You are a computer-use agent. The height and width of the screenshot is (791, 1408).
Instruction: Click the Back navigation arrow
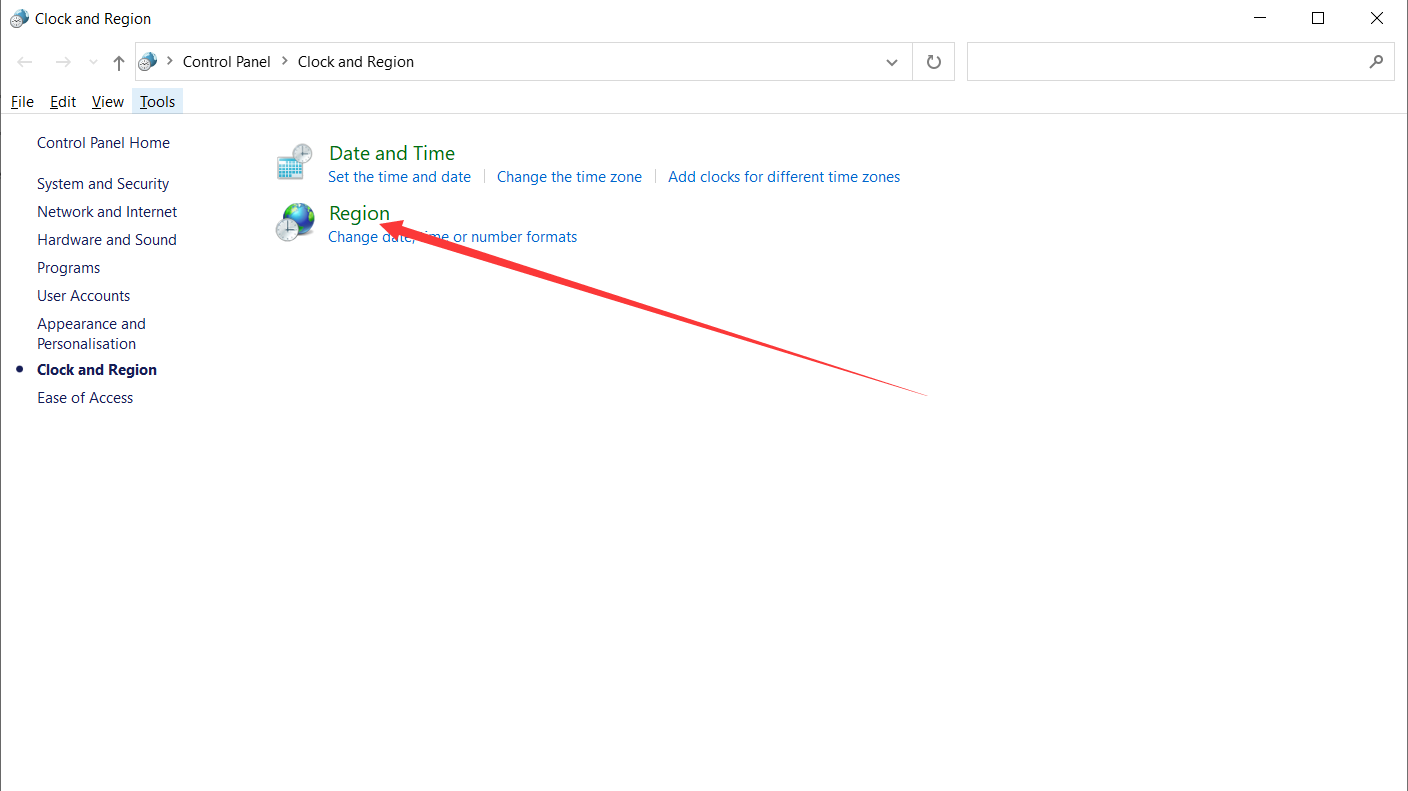[26, 62]
